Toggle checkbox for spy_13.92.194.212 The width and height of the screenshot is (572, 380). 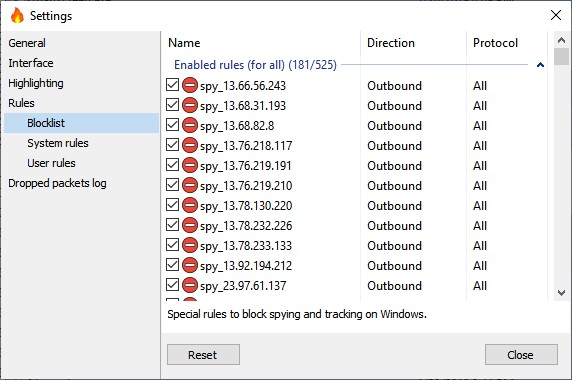pyautogui.click(x=172, y=265)
